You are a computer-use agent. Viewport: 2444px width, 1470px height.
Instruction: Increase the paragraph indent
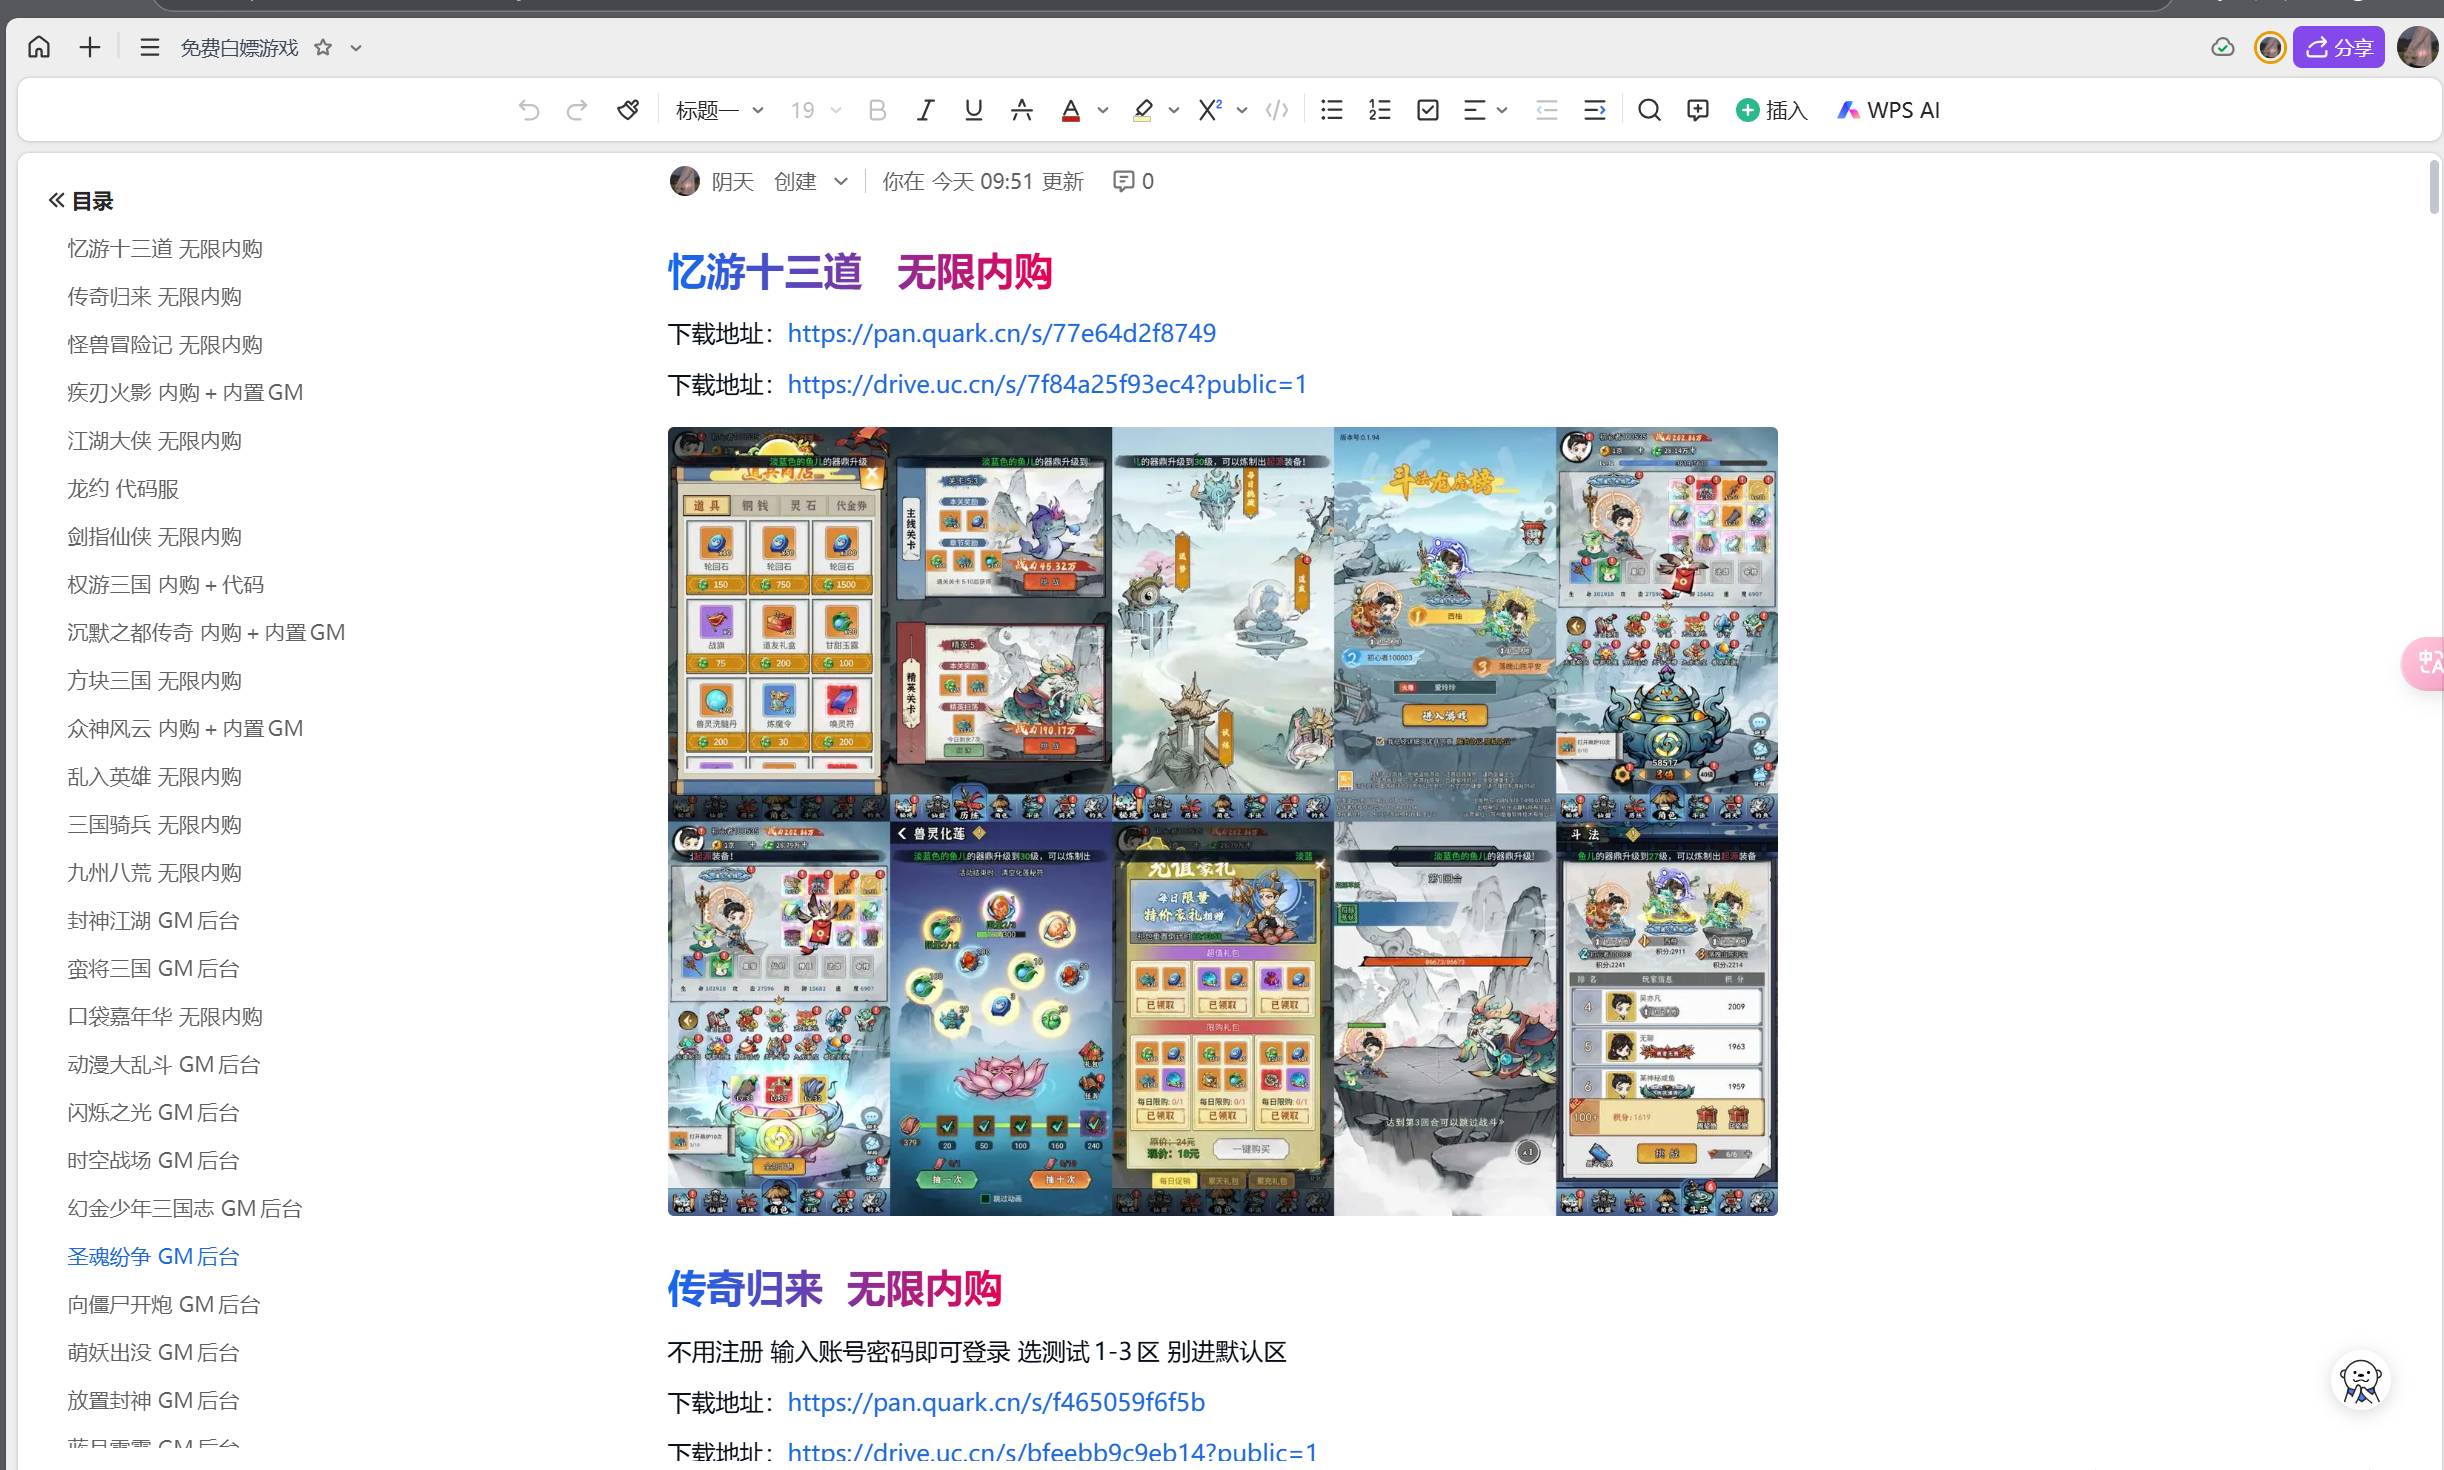(x=1594, y=110)
